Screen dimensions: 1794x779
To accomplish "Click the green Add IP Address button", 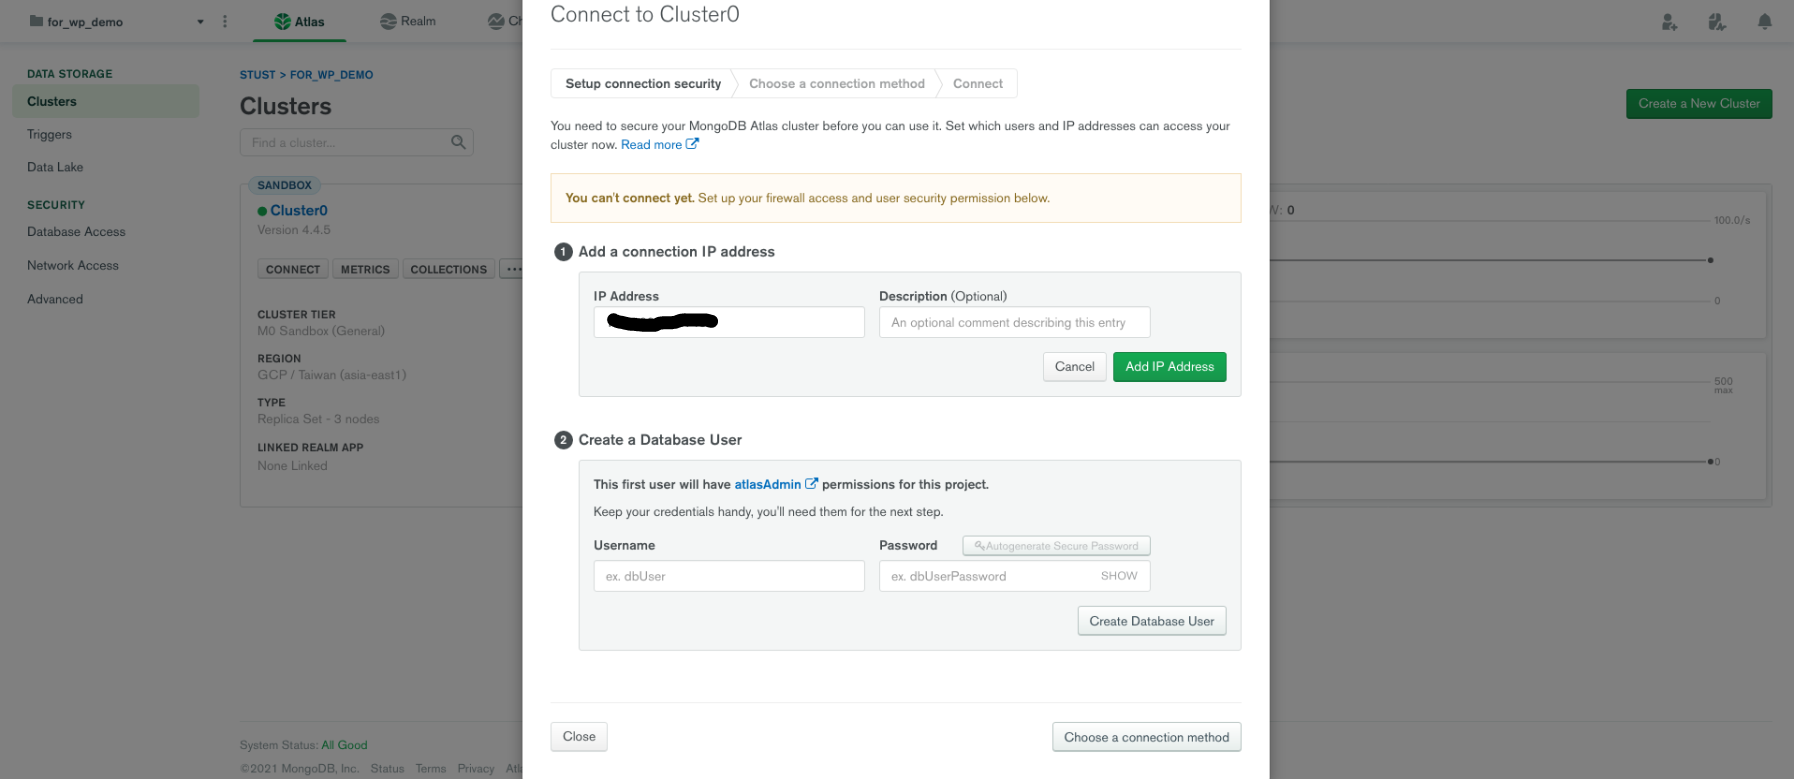I will click(1169, 367).
